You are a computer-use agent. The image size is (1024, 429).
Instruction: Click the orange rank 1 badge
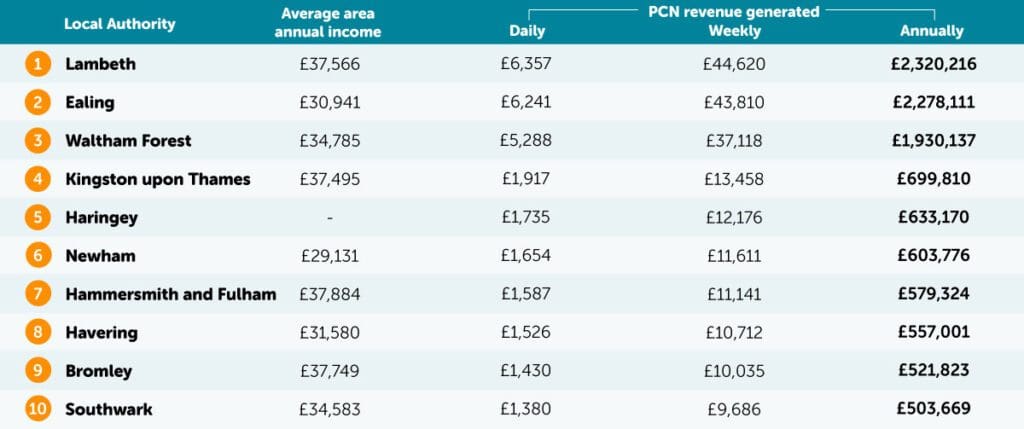point(38,64)
